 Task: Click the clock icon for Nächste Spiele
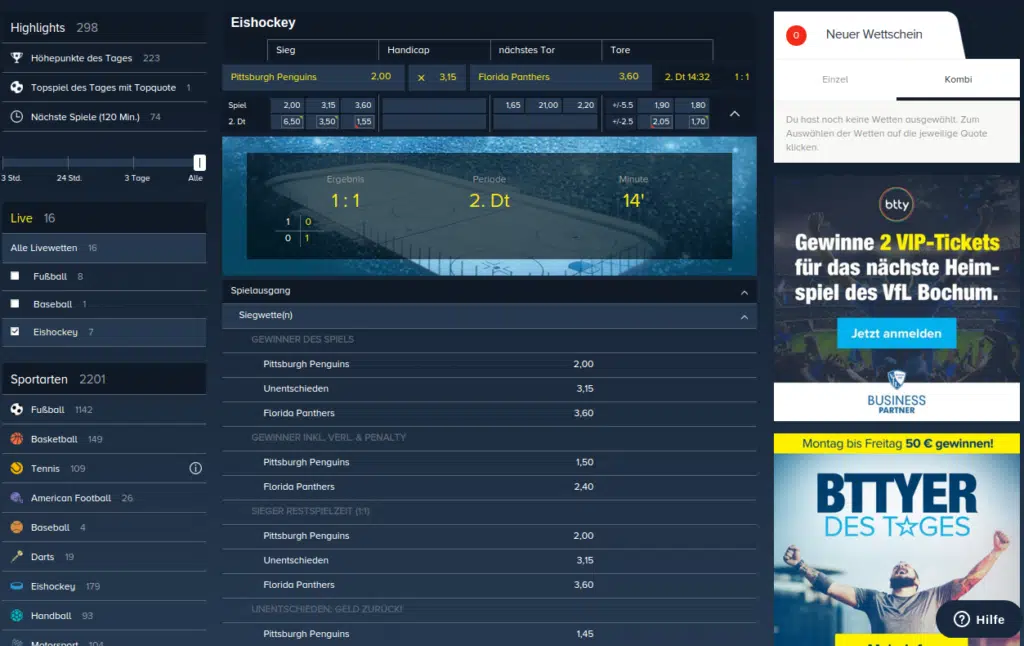click(16, 116)
